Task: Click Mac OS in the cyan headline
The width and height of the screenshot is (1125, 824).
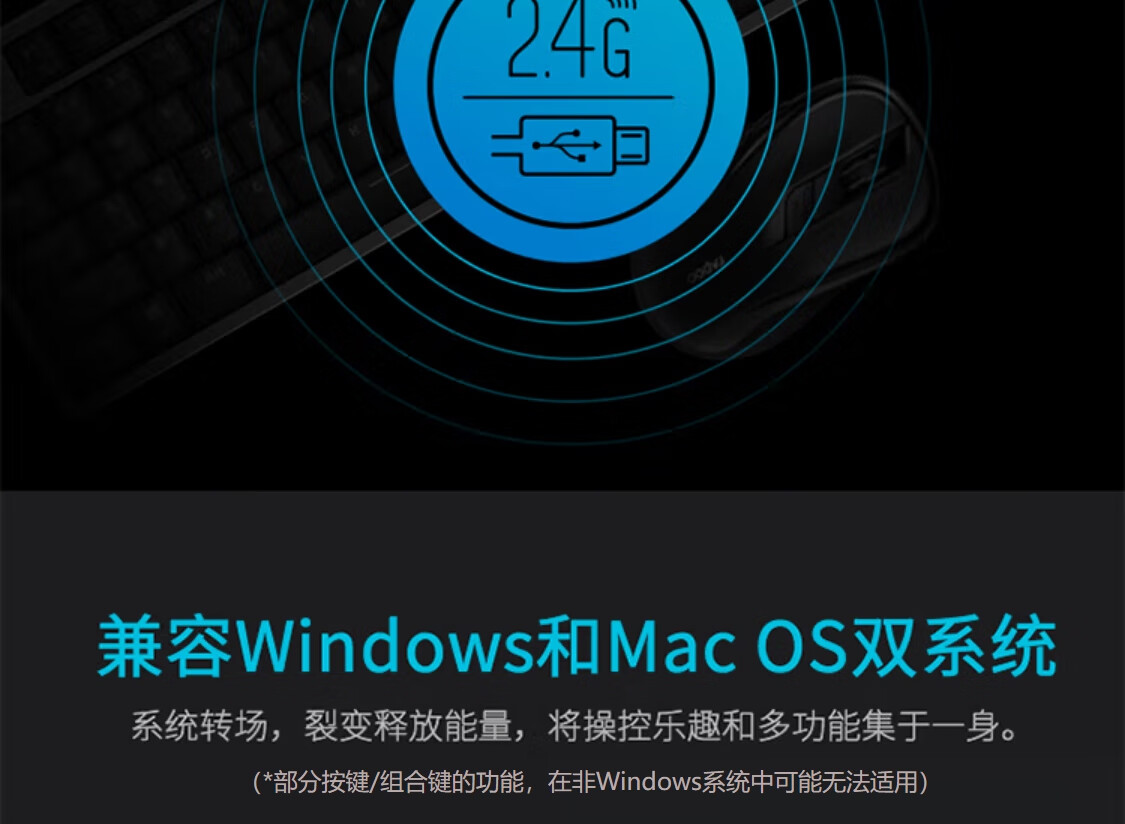Action: (728, 645)
